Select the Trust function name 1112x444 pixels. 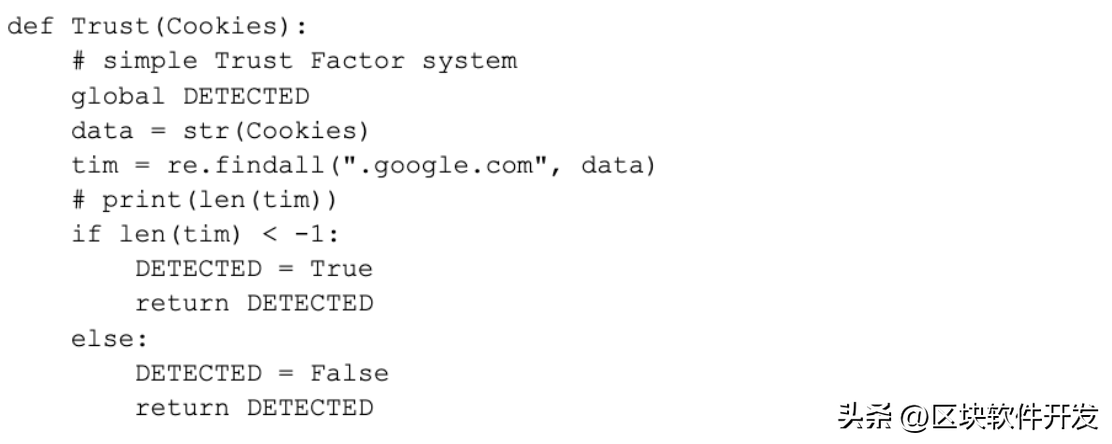[111, 26]
